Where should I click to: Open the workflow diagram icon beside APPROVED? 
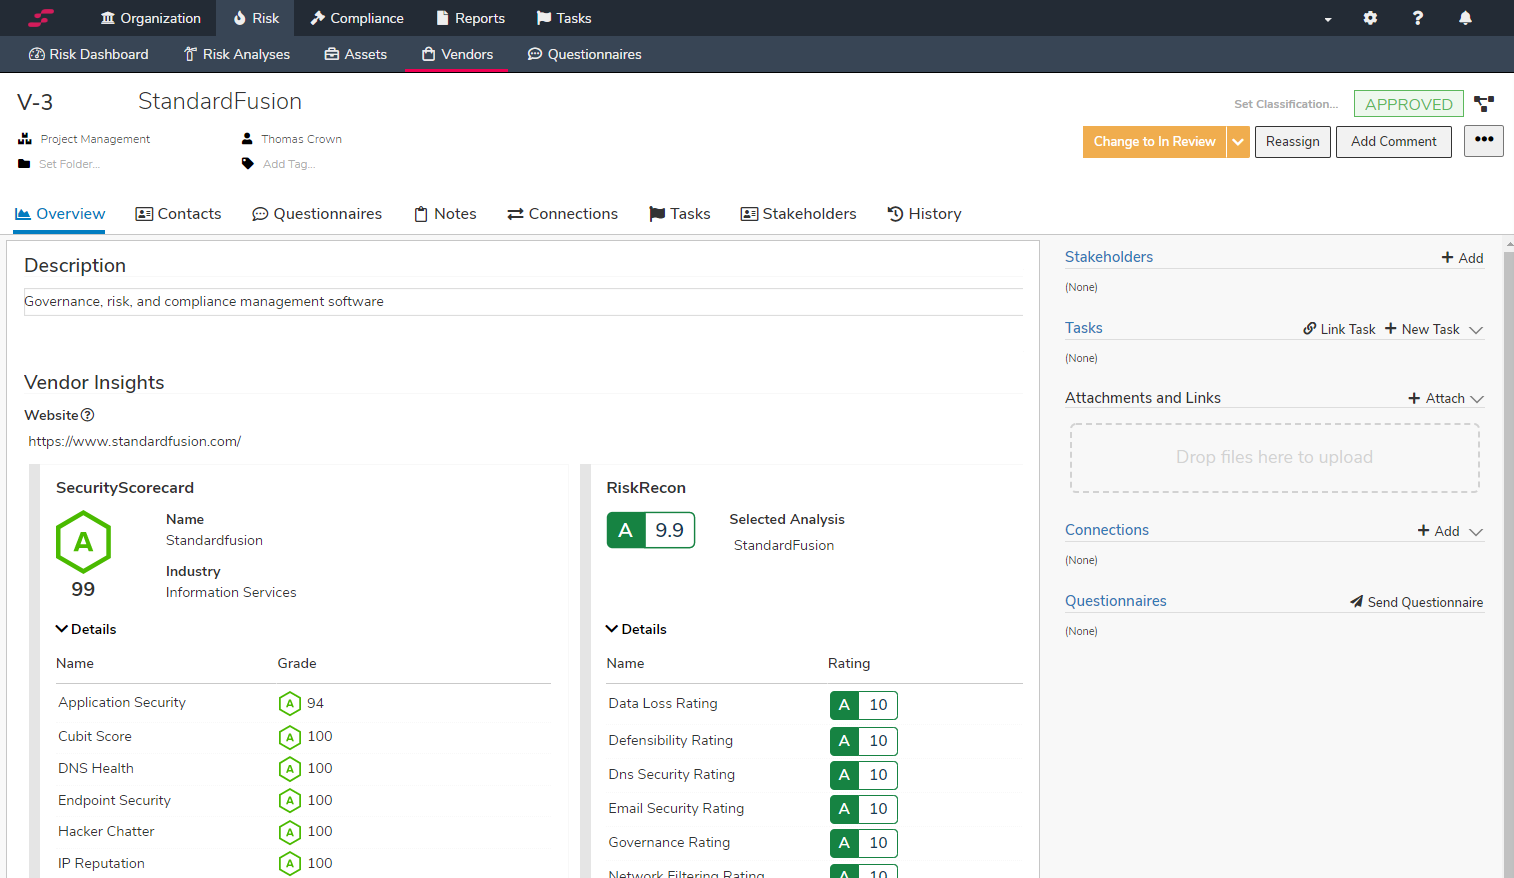pos(1484,103)
